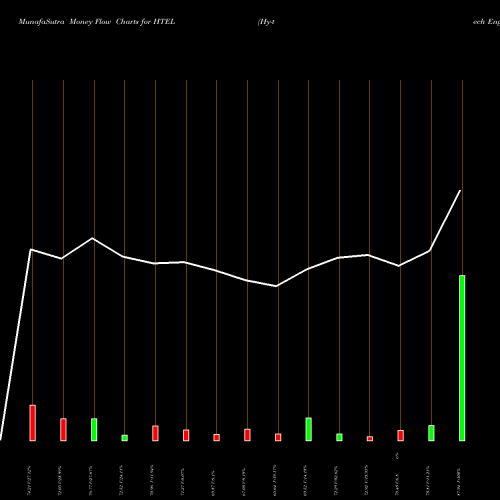This screenshot has width=500, height=500.
Task: Click the tallest green money flow bar
Action: point(462,358)
